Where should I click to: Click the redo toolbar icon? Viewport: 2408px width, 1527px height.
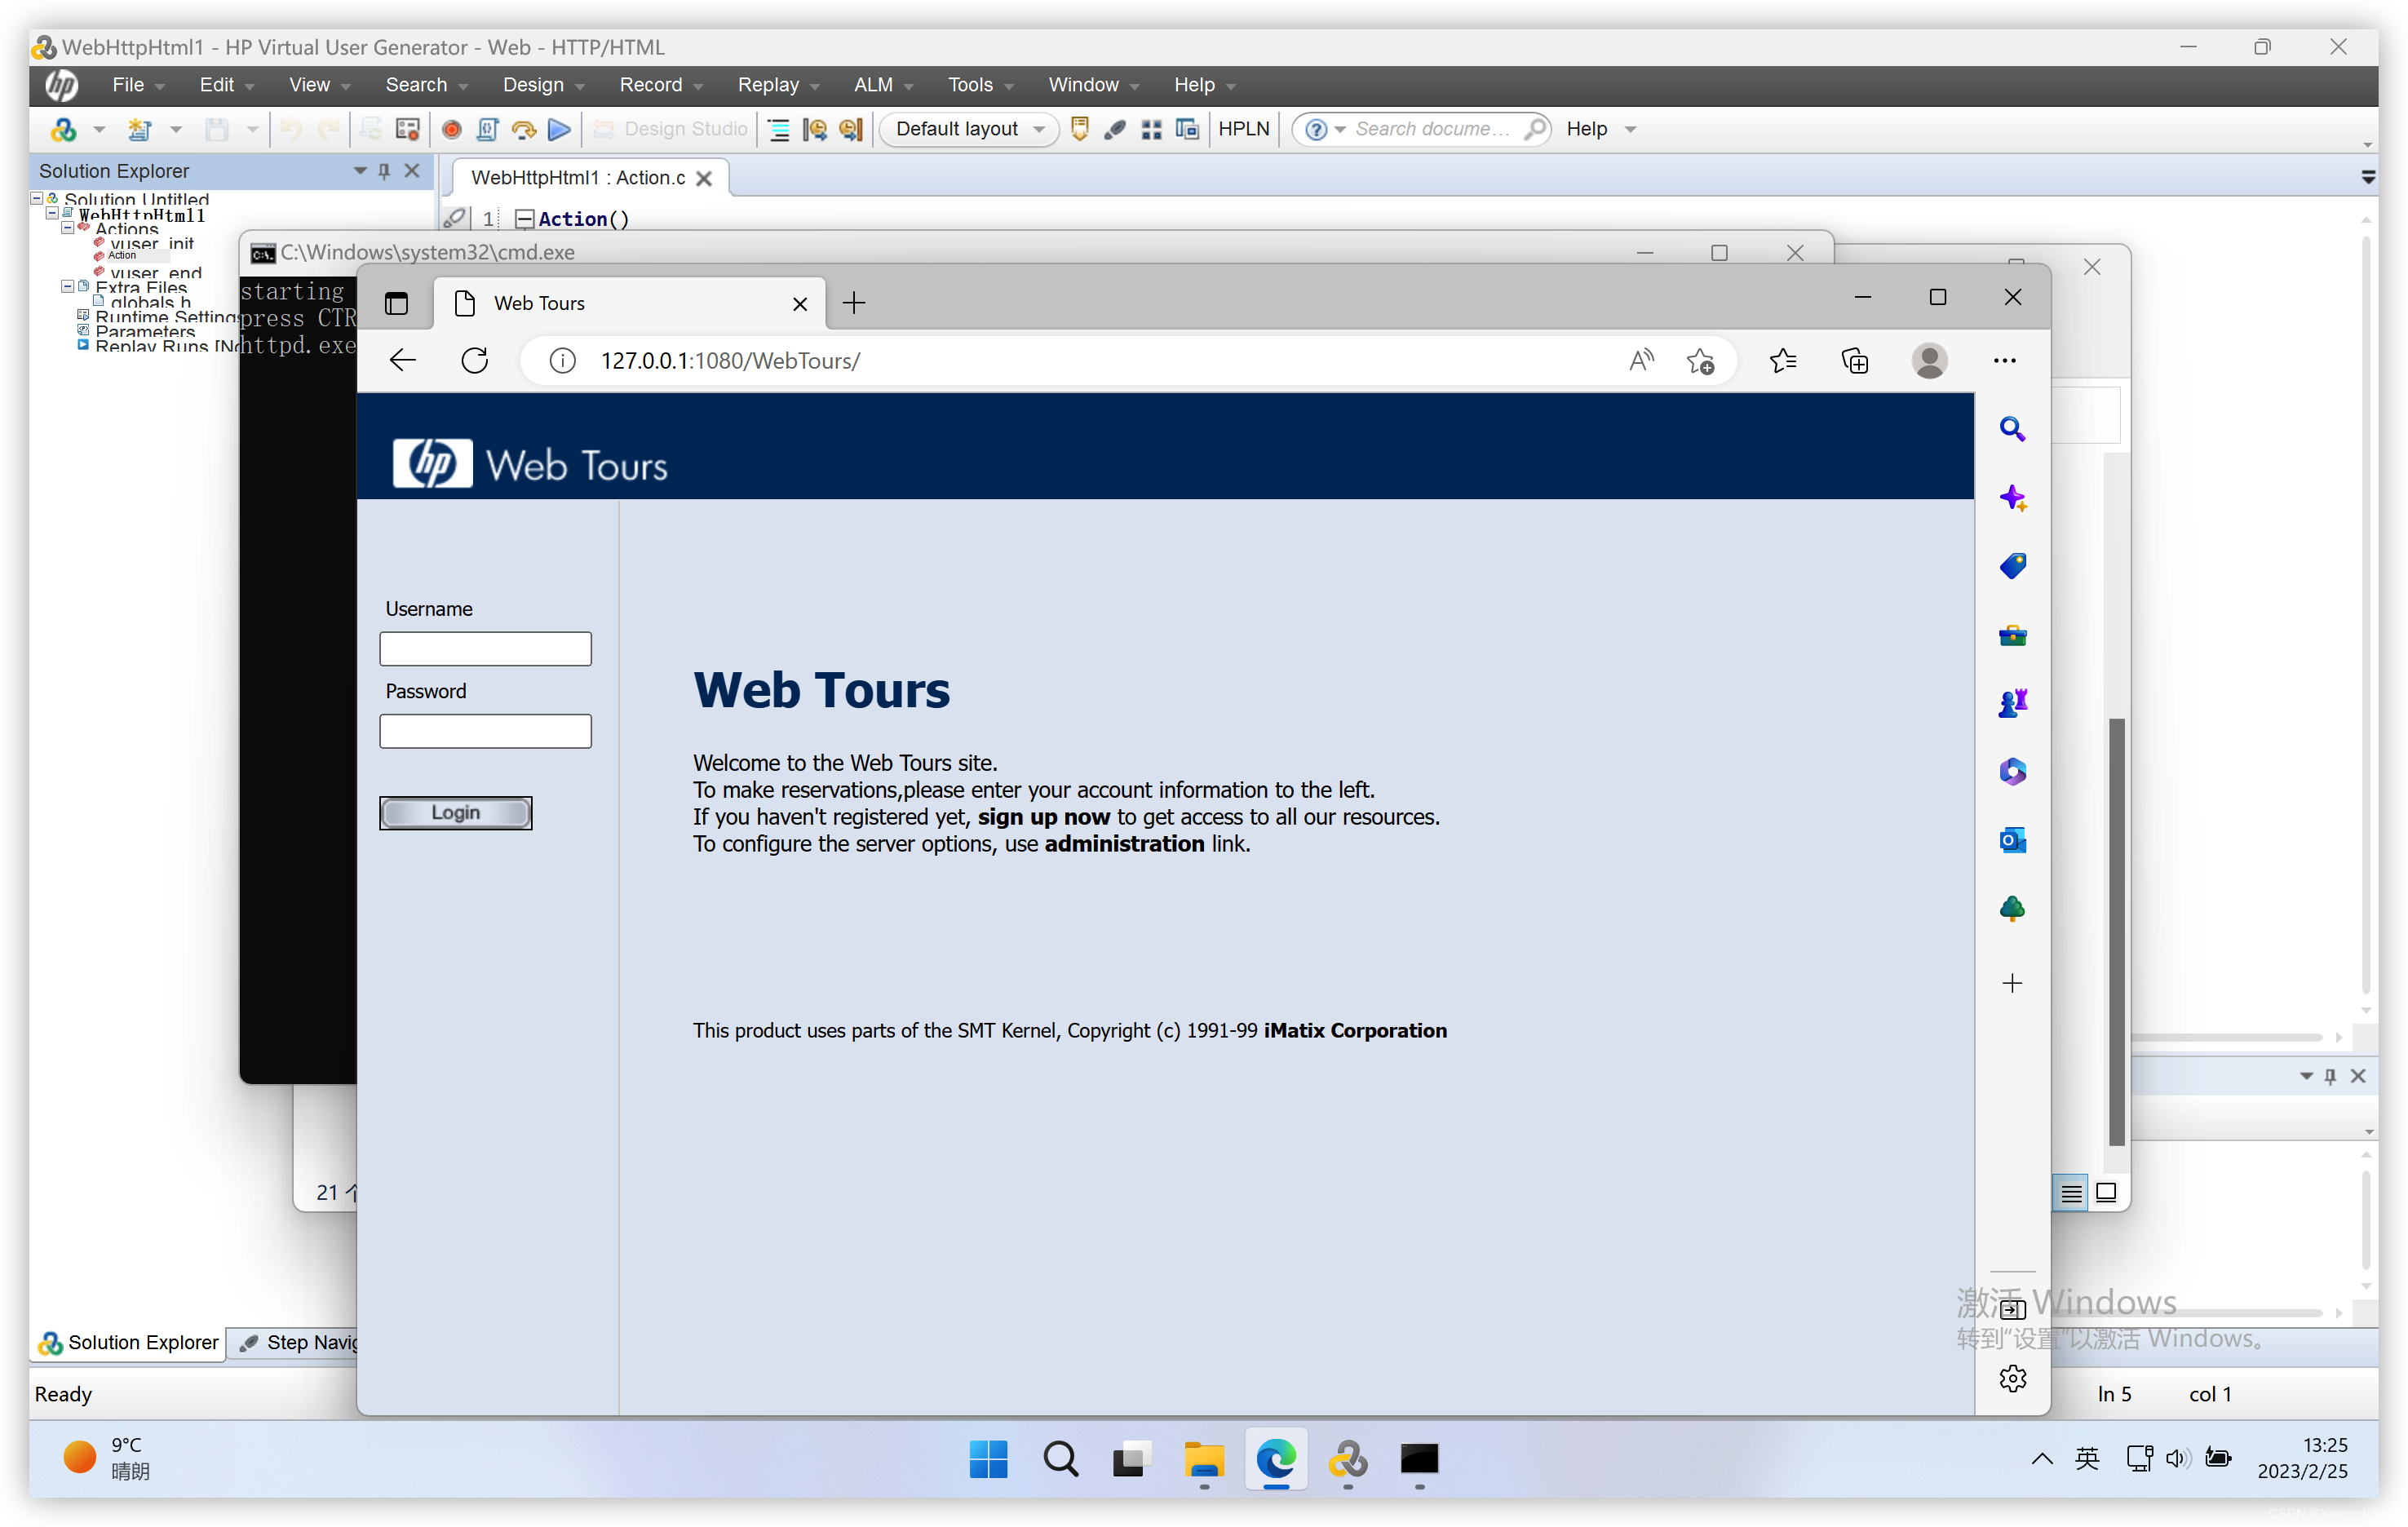tap(330, 129)
